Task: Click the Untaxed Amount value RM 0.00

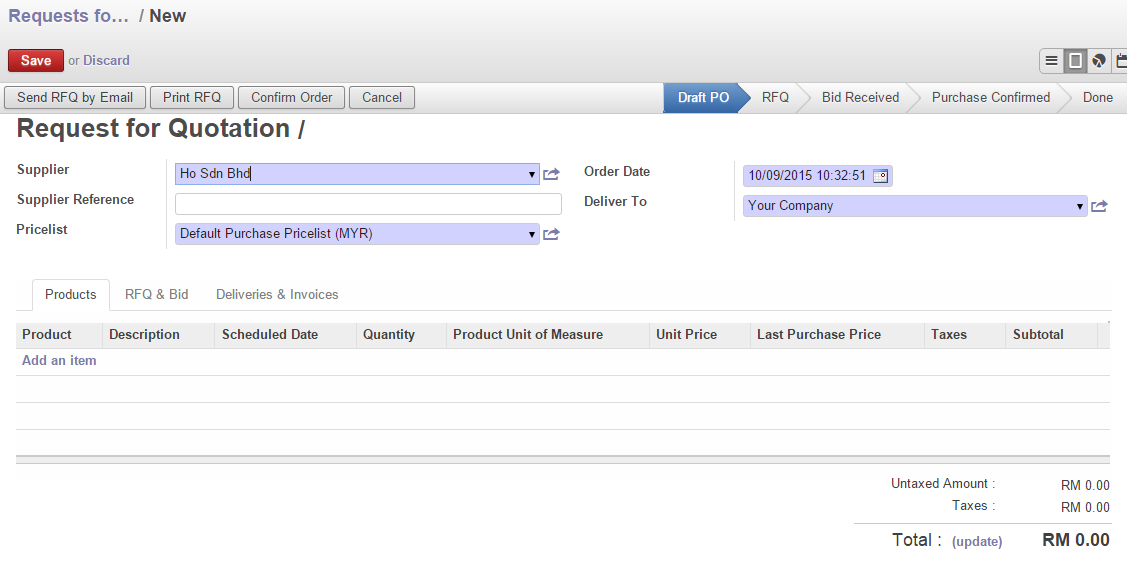Action: (1085, 486)
